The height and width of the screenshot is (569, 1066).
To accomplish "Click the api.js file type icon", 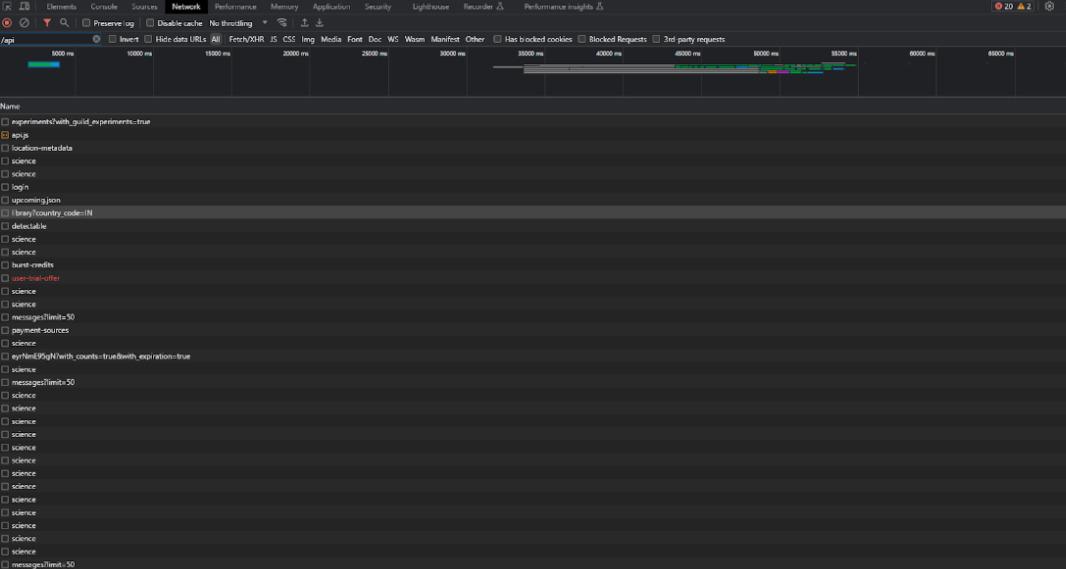I will [5, 135].
